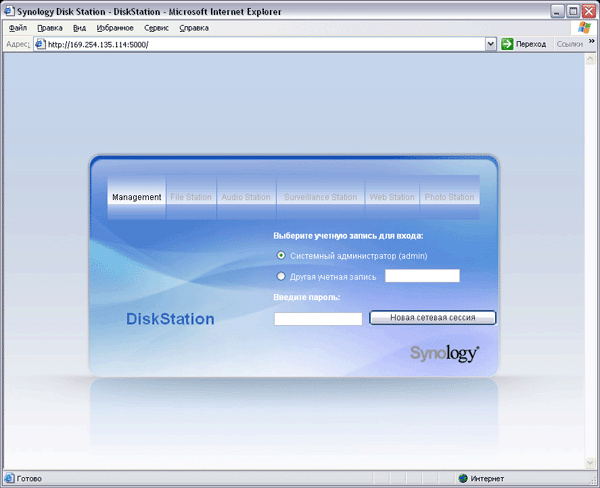Click the scrollbar down arrow
The image size is (600, 488).
[590, 463]
